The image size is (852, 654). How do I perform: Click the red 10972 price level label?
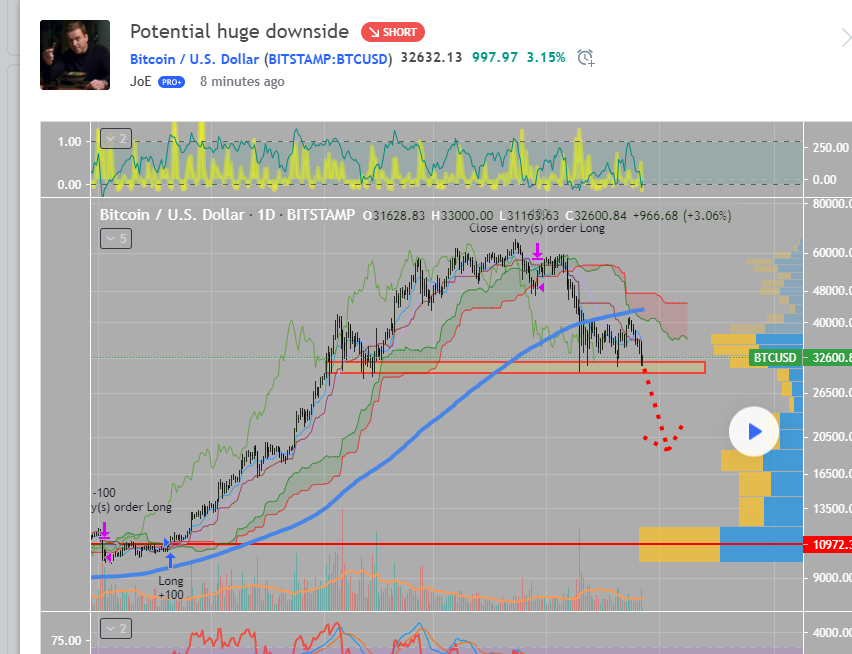tap(827, 545)
